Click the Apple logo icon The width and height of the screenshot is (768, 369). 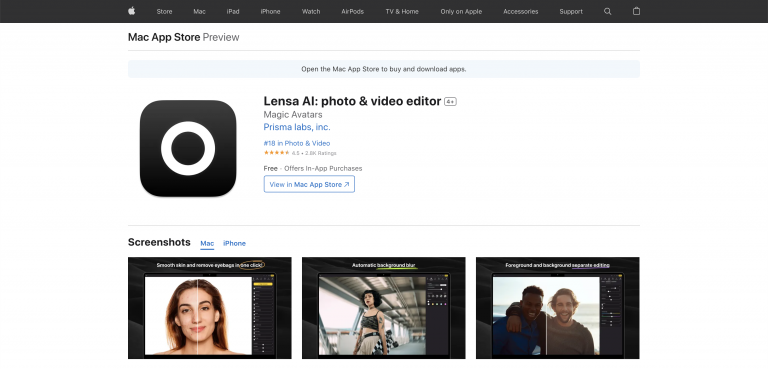tap(132, 11)
